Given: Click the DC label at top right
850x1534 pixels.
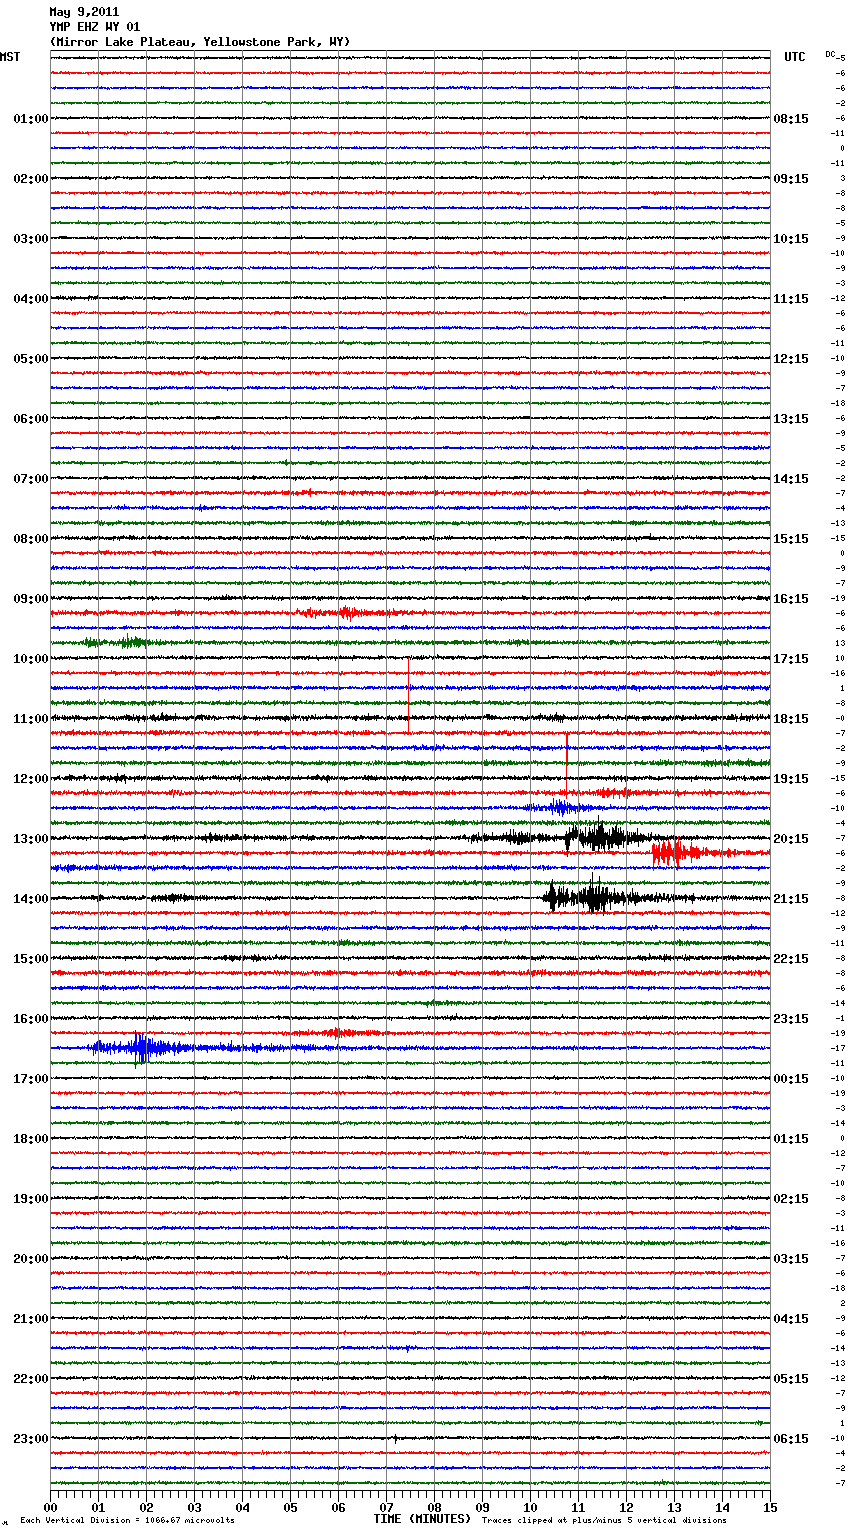Looking at the screenshot, I should [830, 54].
